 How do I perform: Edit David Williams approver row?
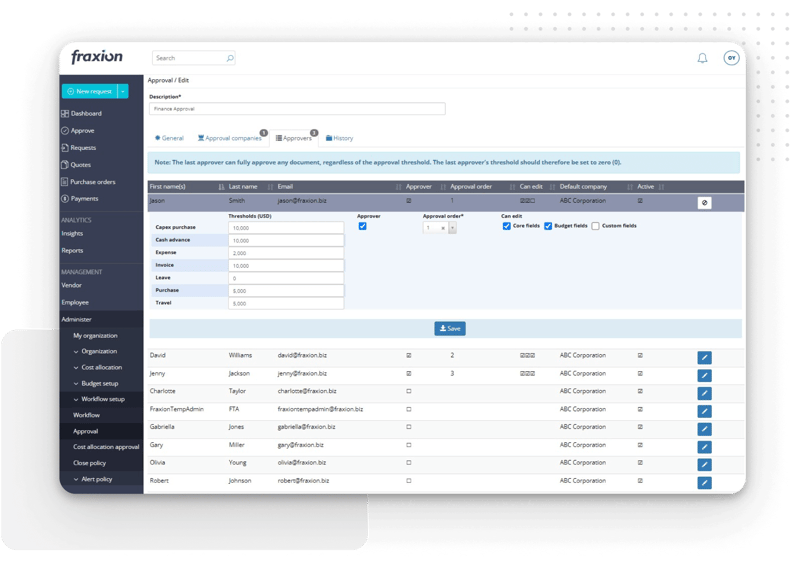pos(704,357)
